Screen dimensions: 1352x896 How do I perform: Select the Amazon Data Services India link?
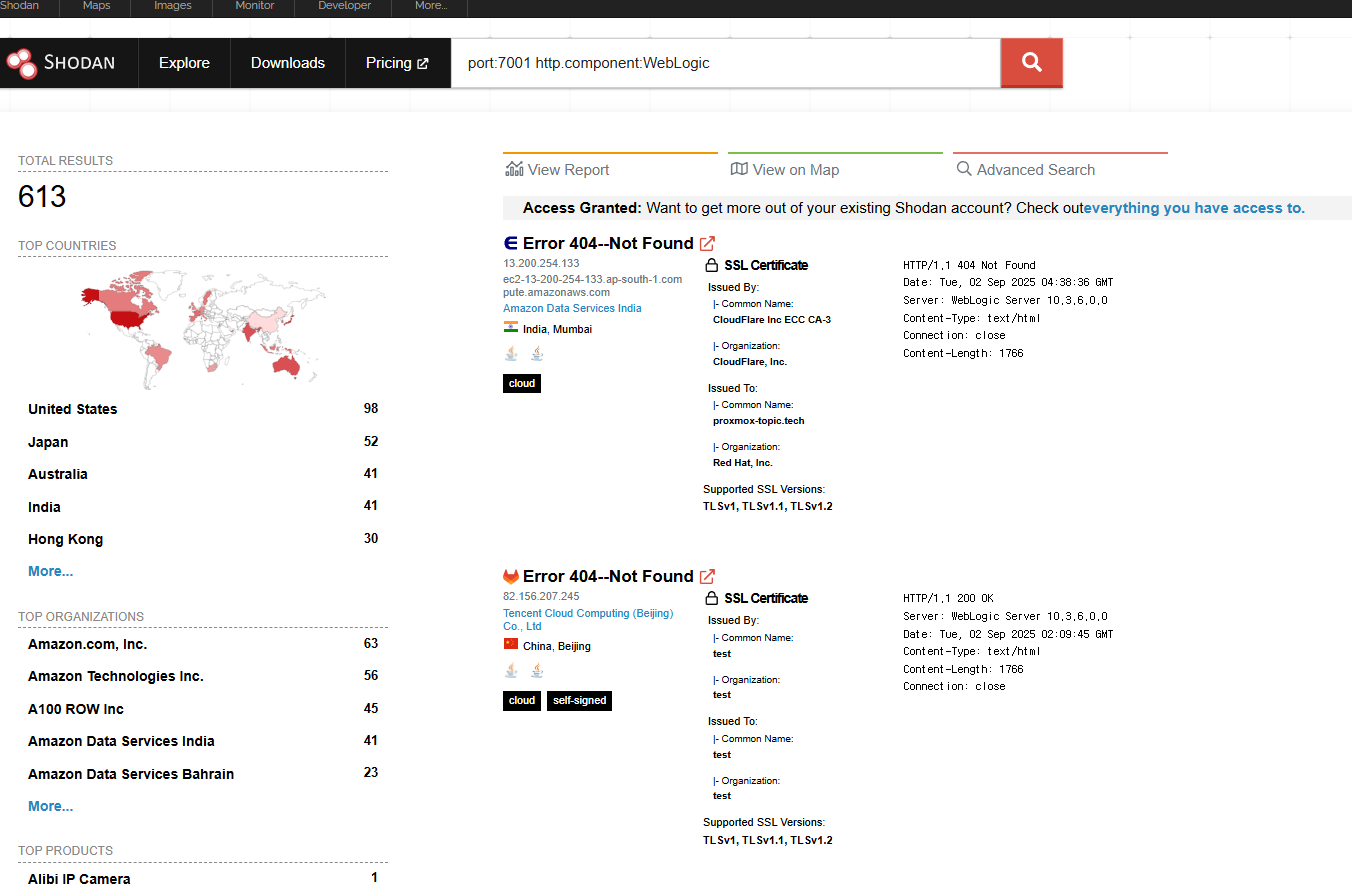point(572,308)
